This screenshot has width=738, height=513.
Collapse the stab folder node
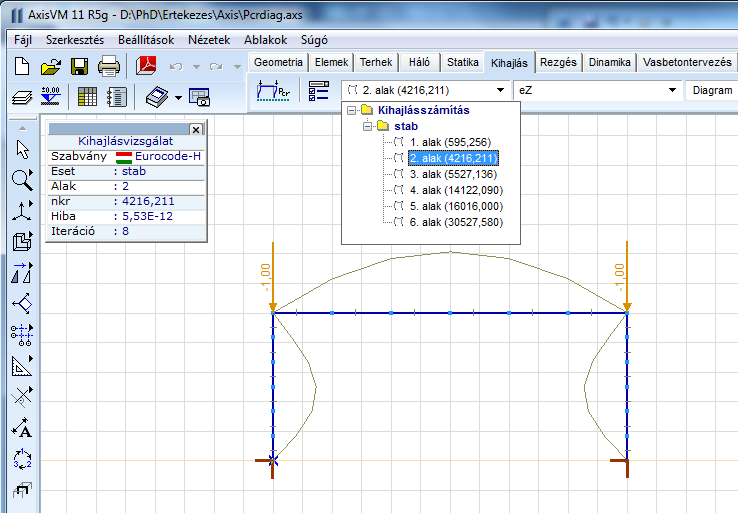pyautogui.click(x=367, y=127)
